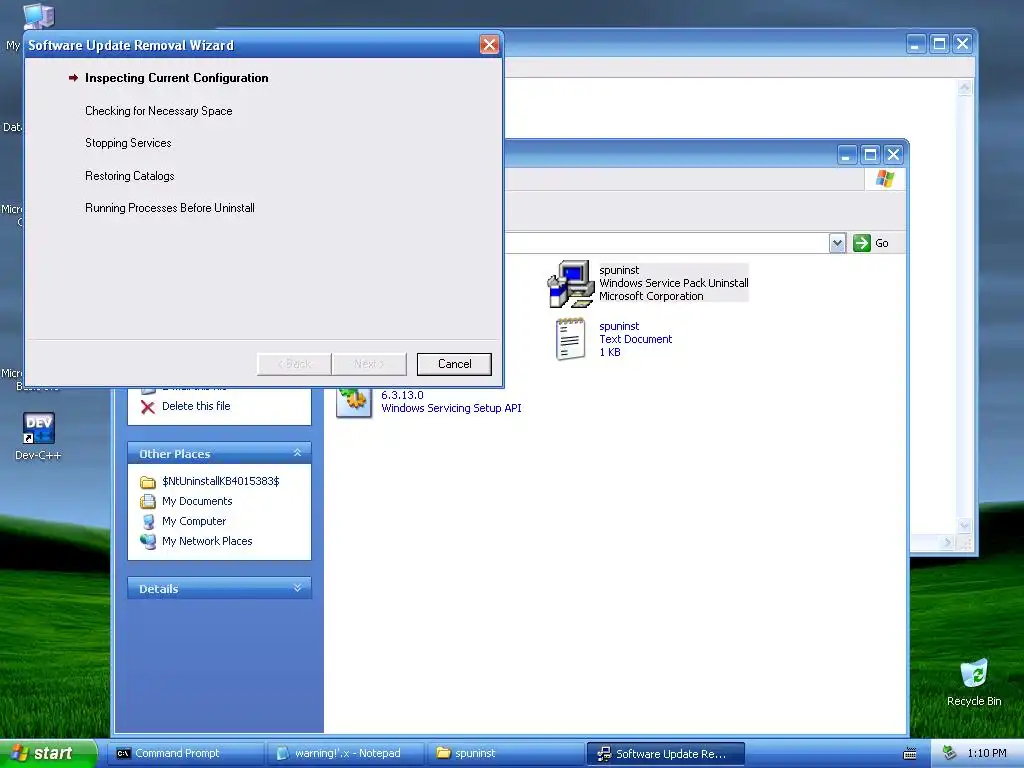Select the spuninst Windows Service Pack Uninstall icon
The width and height of the screenshot is (1024, 768).
(570, 283)
